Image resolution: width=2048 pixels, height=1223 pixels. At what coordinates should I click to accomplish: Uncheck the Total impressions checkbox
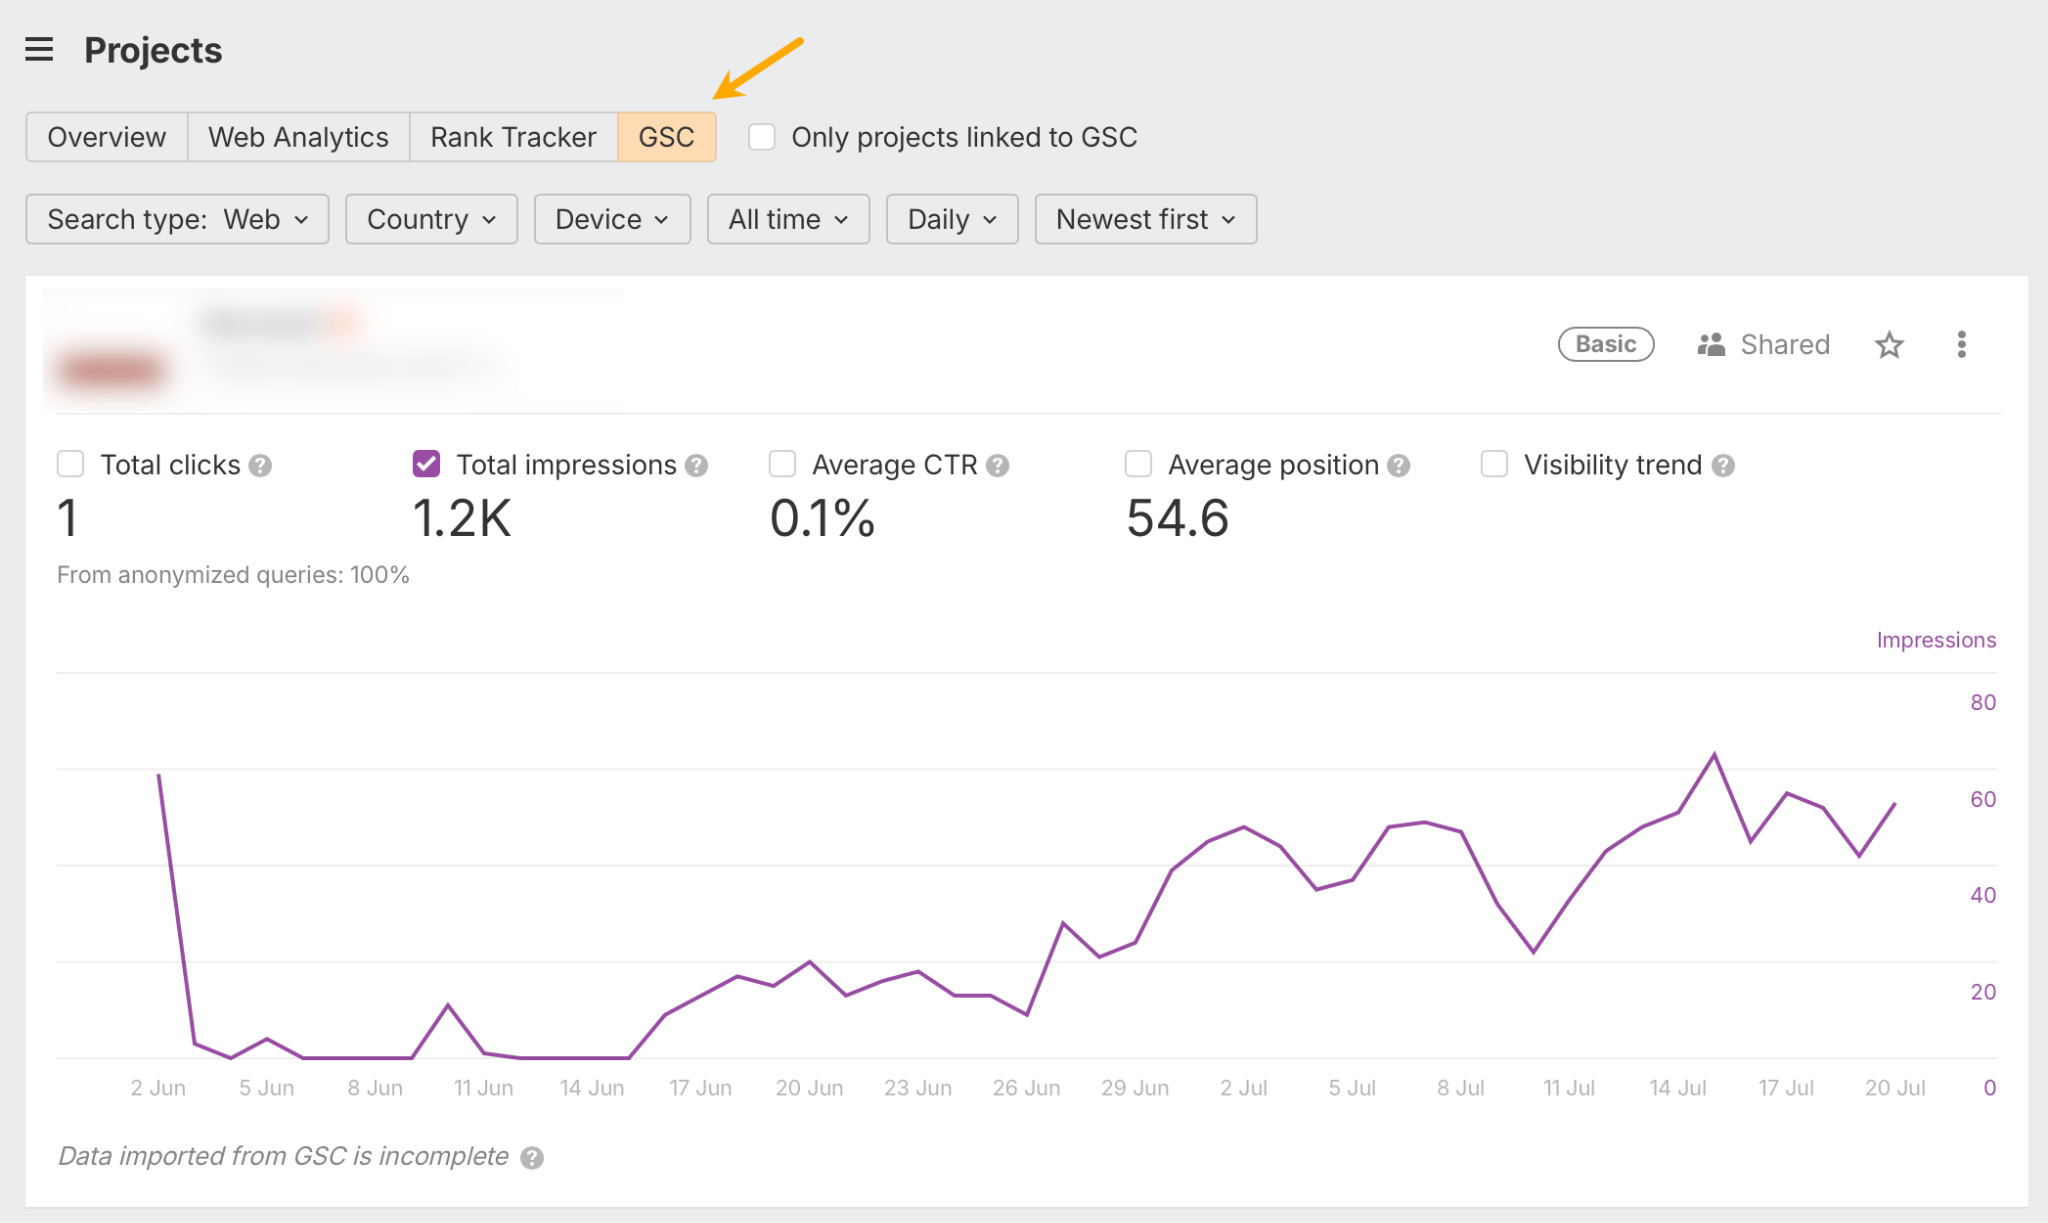pos(427,464)
